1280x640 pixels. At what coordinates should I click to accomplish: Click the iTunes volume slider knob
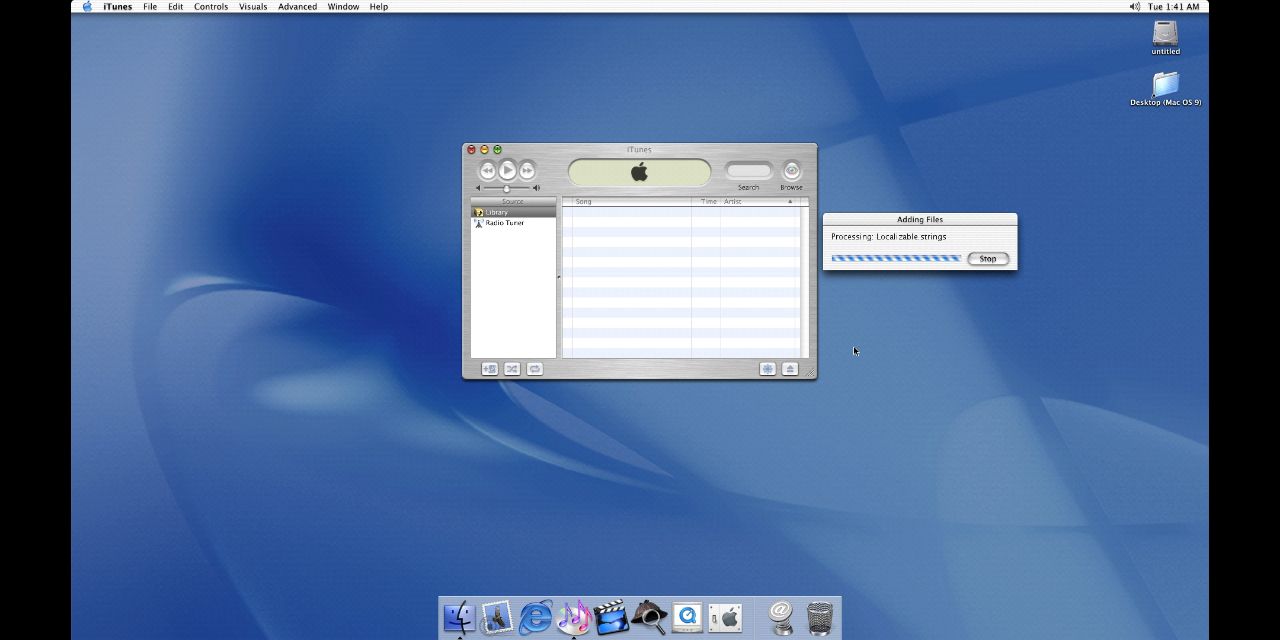tap(506, 188)
